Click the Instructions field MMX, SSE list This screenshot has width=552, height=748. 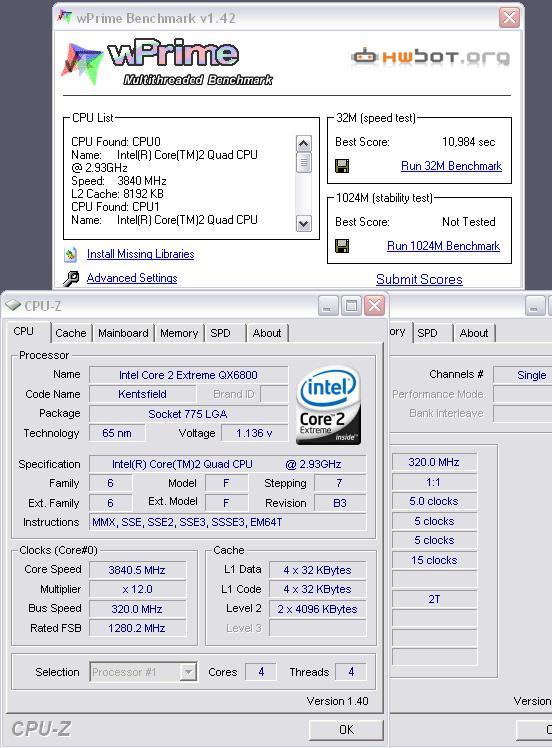228,522
